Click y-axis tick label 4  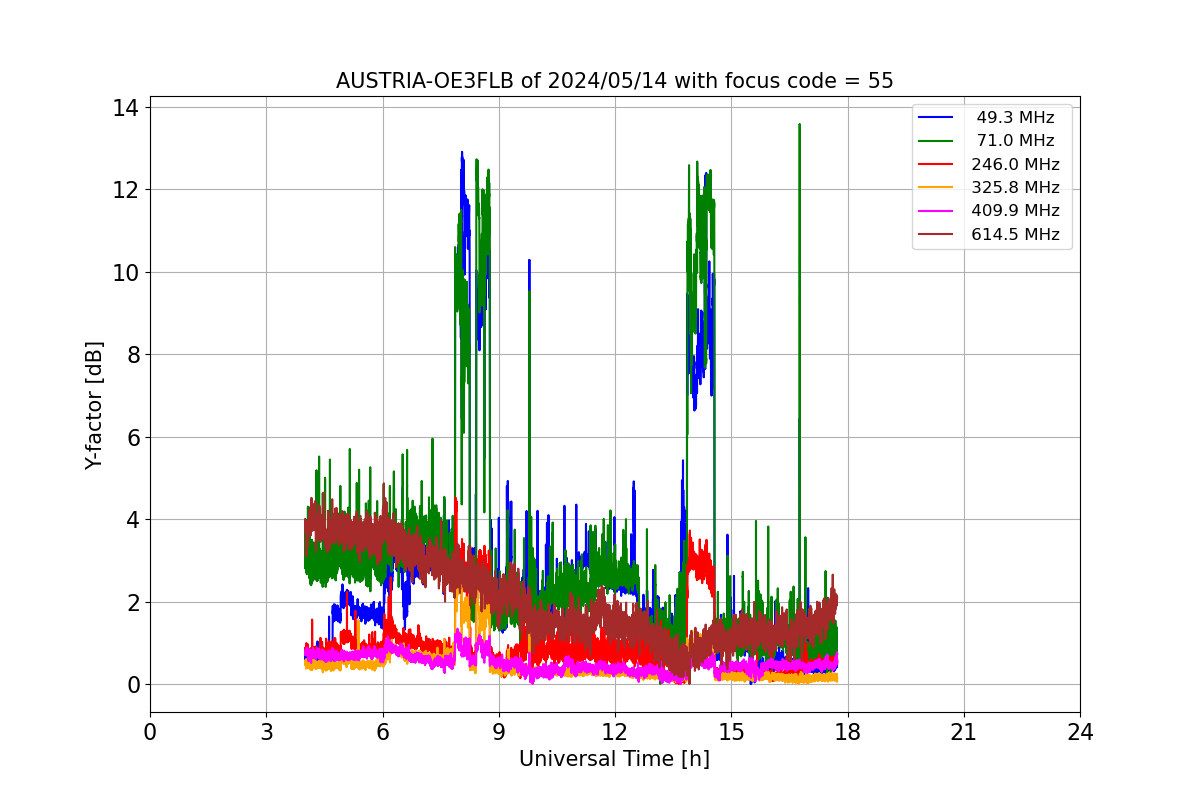click(x=134, y=520)
